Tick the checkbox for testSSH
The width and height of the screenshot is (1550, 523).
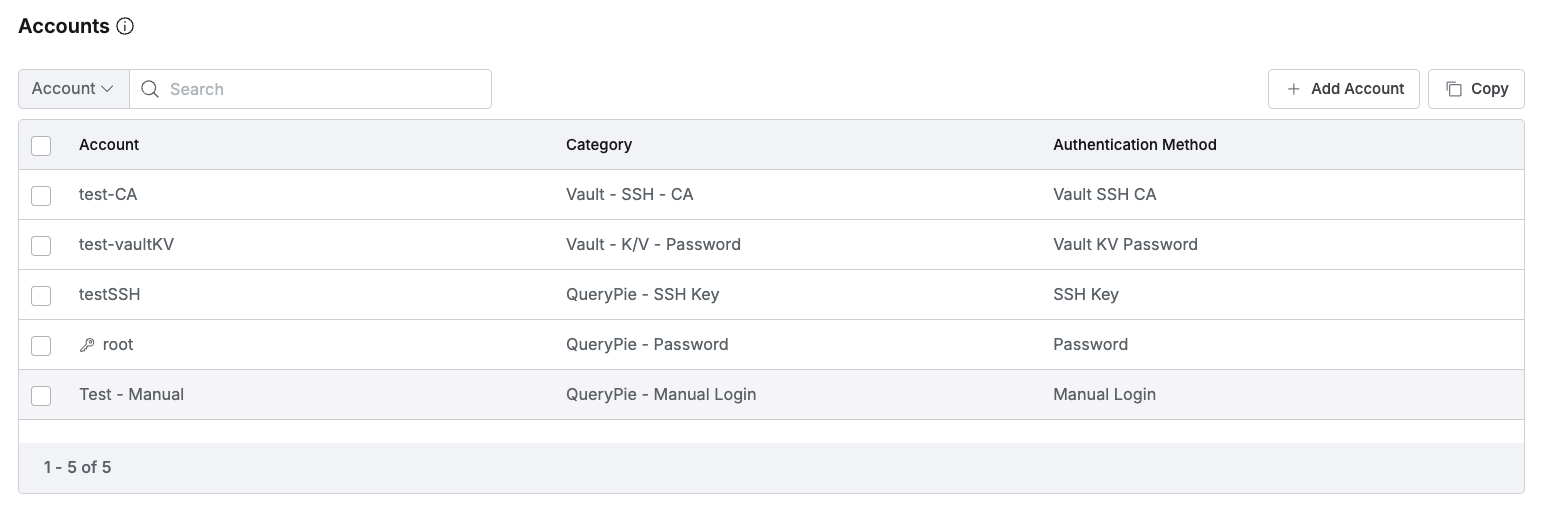pyautogui.click(x=41, y=296)
